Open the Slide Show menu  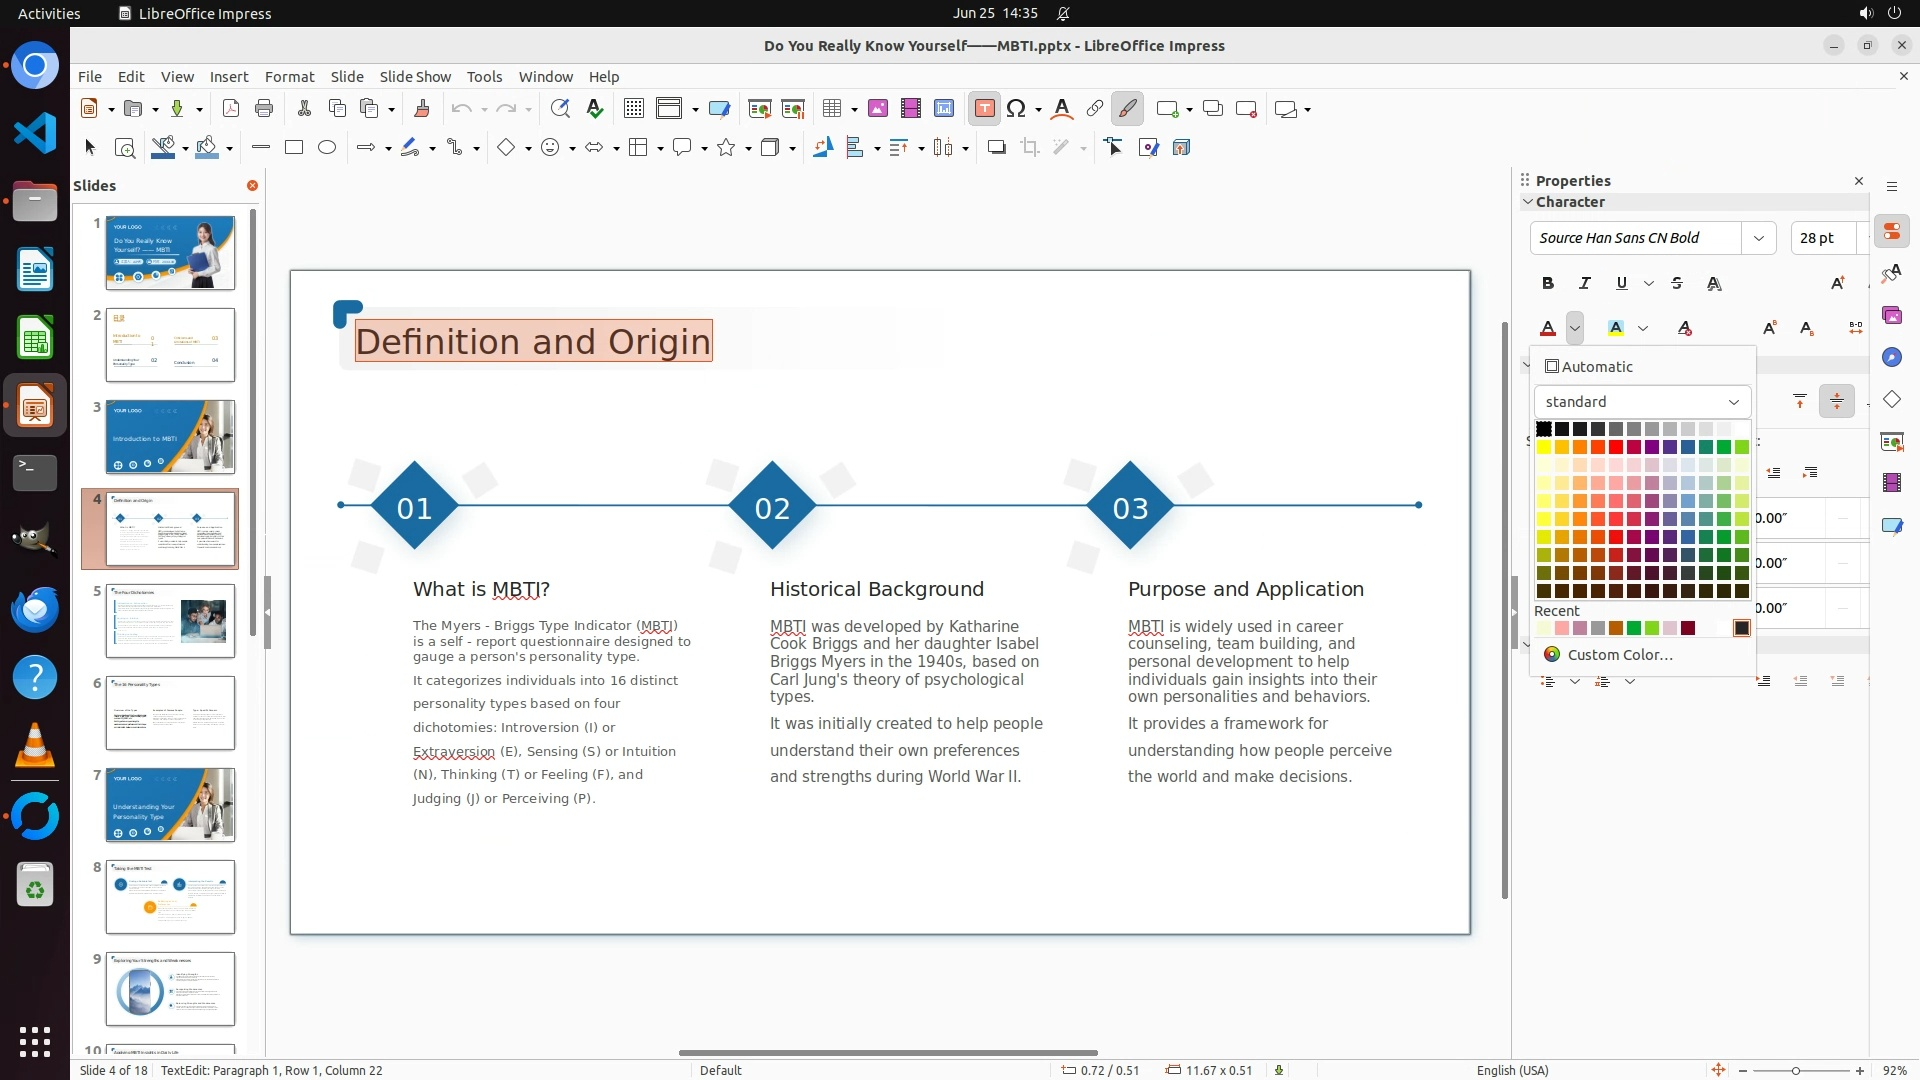[x=415, y=77]
